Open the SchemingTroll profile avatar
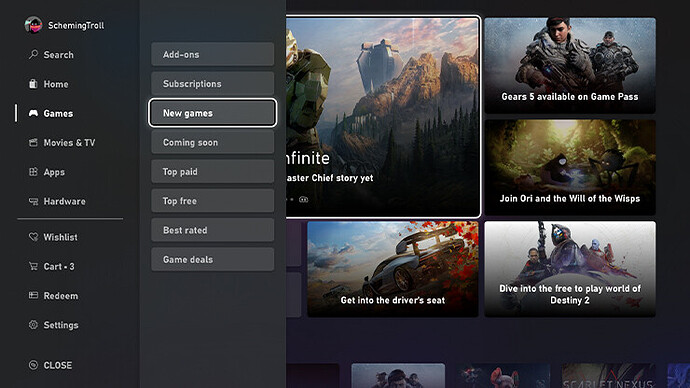Viewport: 690px width, 388px height. point(33,25)
